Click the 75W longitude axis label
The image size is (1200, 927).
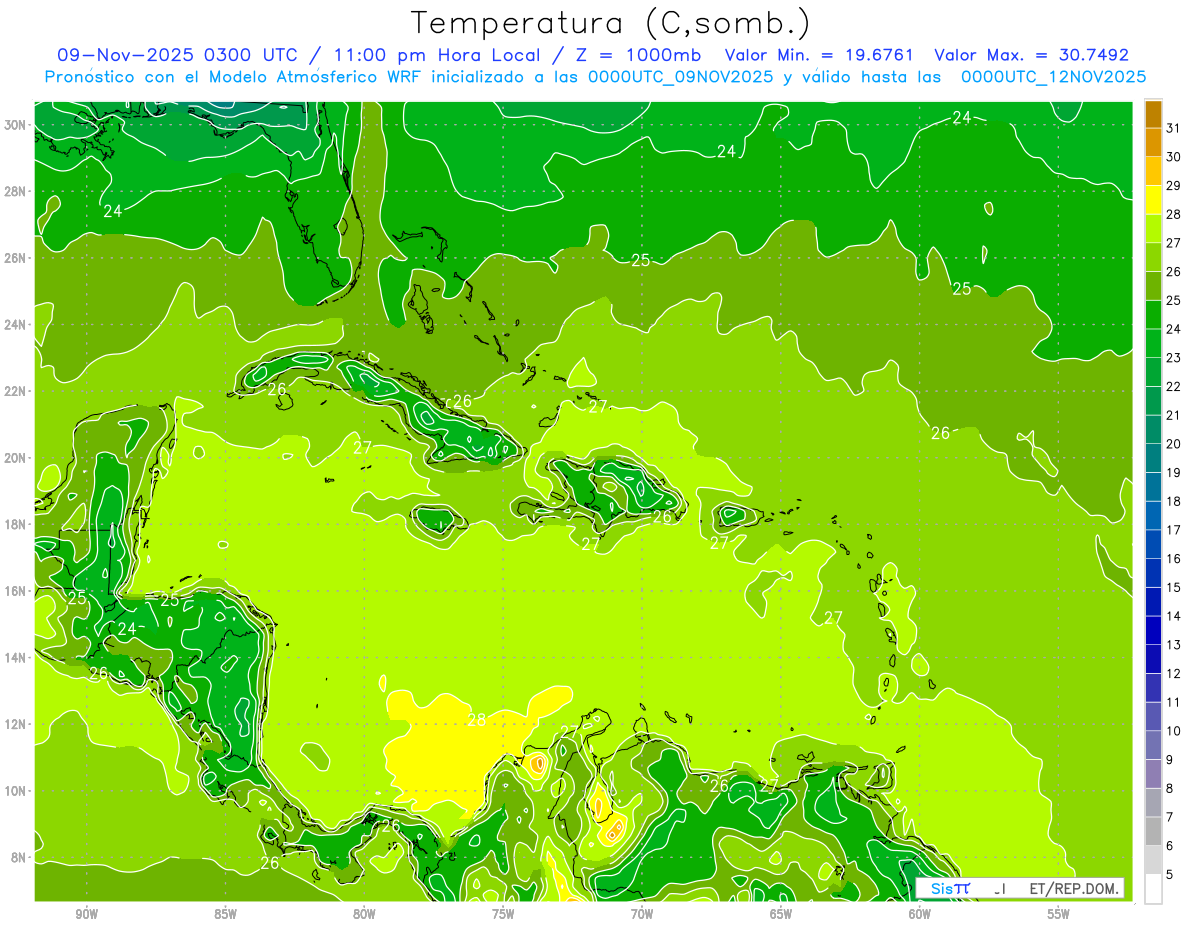click(x=503, y=914)
